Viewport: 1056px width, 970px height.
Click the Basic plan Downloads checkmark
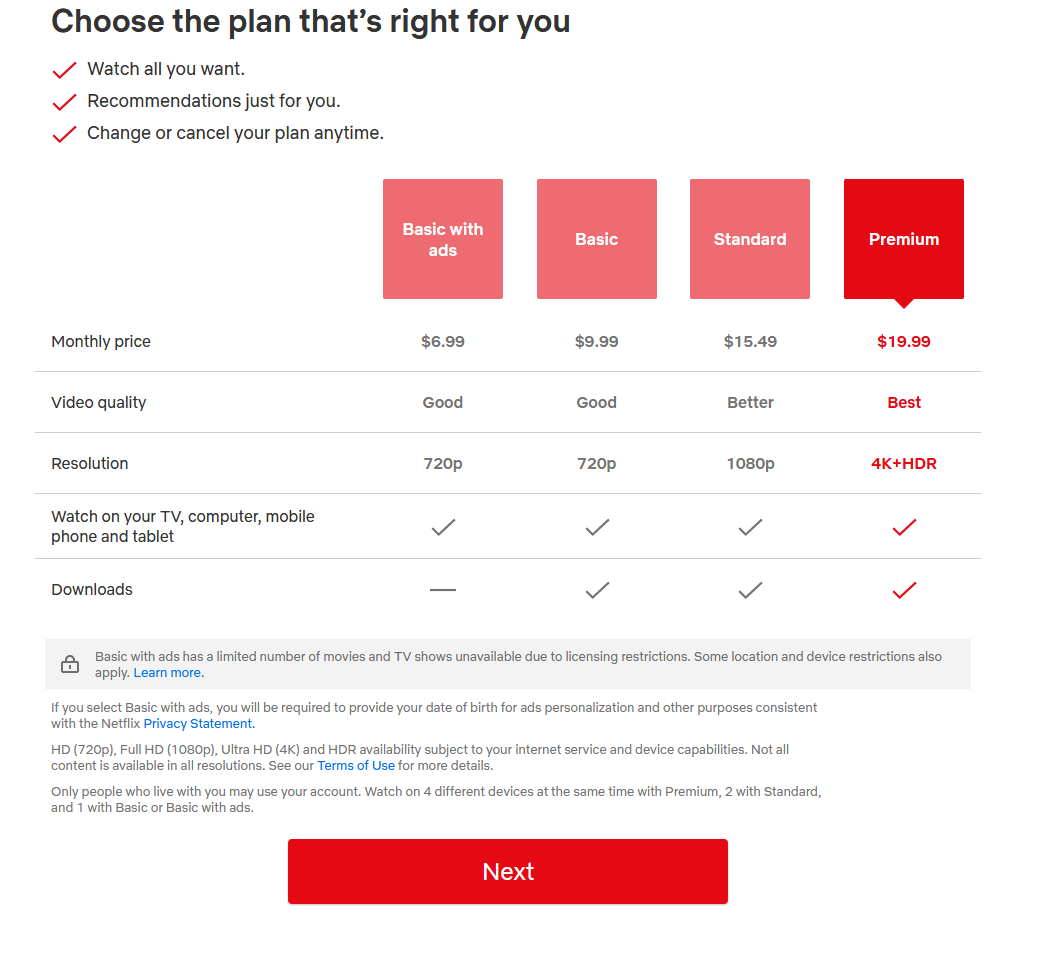(597, 590)
